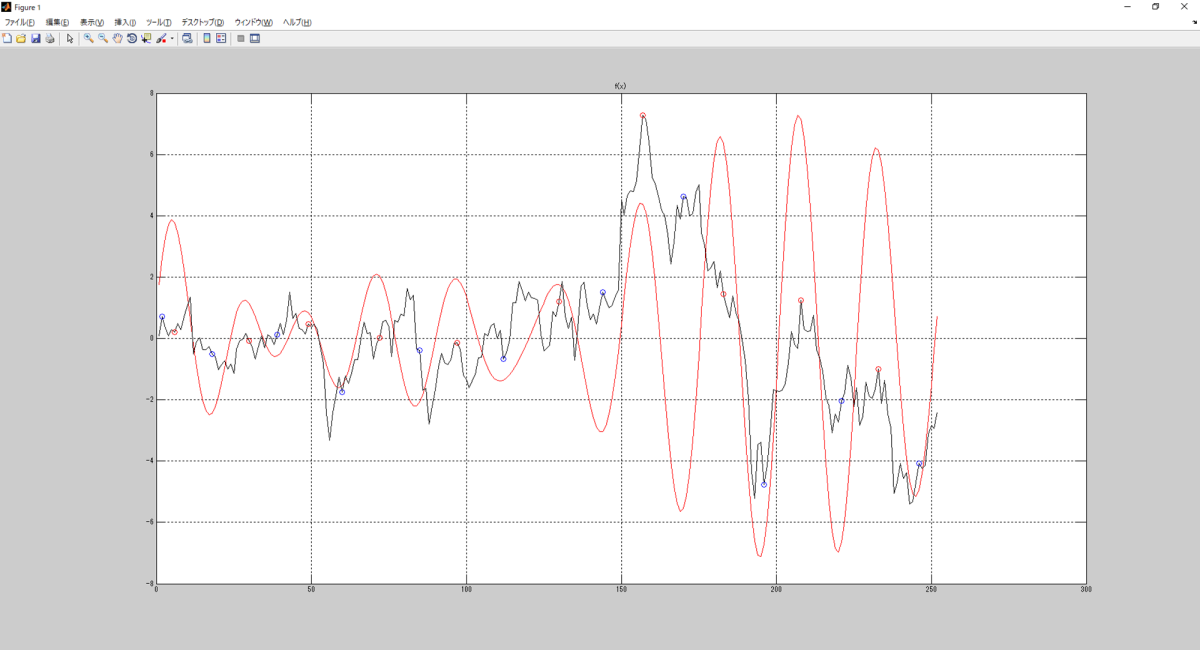
Task: Toggle the Insert Colorbar button
Action: point(207,38)
